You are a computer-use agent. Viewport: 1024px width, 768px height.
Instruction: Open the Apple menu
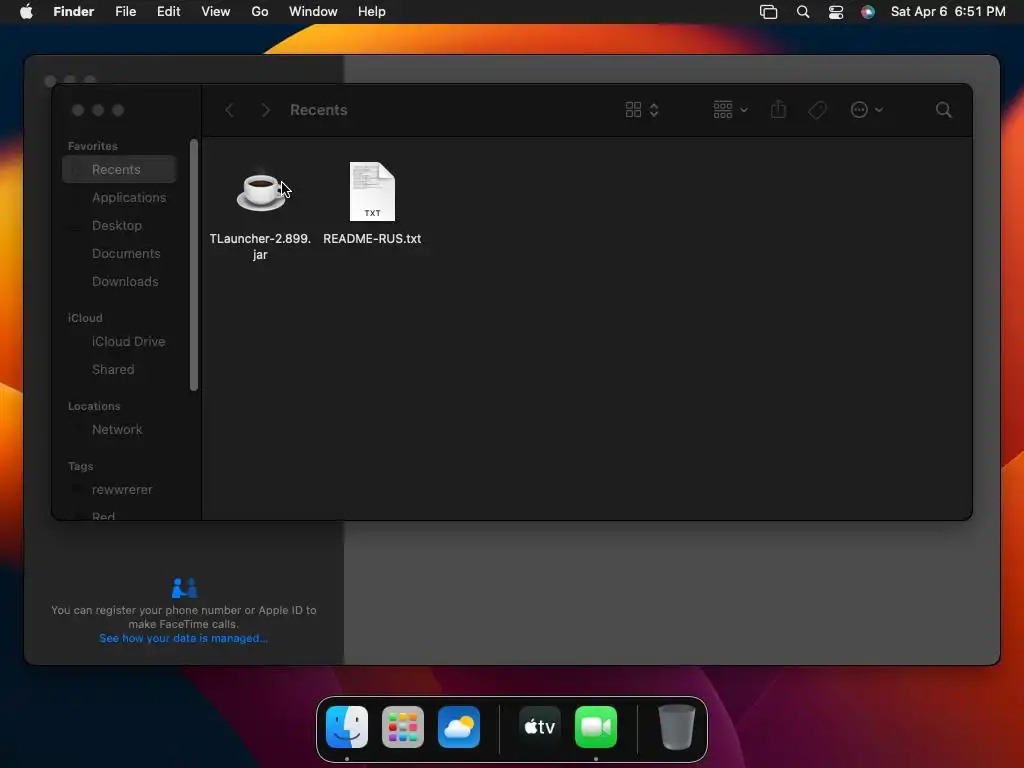coord(26,12)
